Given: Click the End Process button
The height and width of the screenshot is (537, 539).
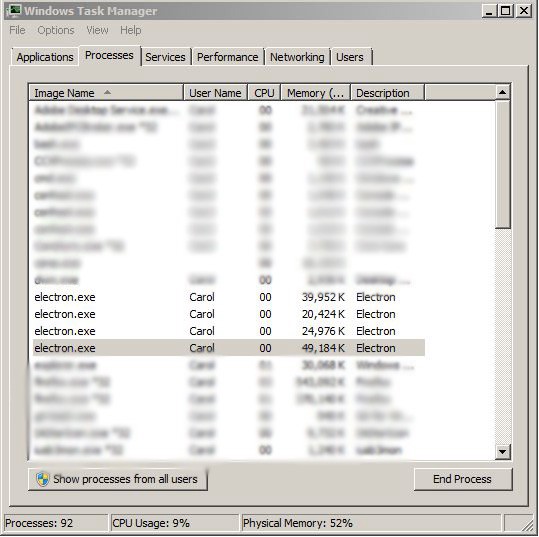Looking at the screenshot, I should [463, 479].
